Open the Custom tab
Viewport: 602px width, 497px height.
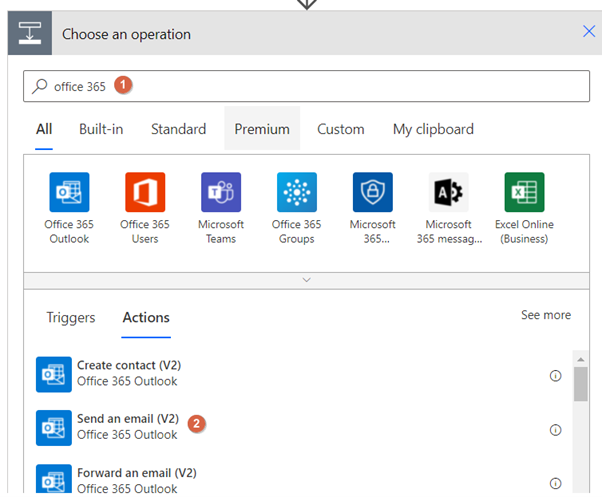click(x=341, y=129)
